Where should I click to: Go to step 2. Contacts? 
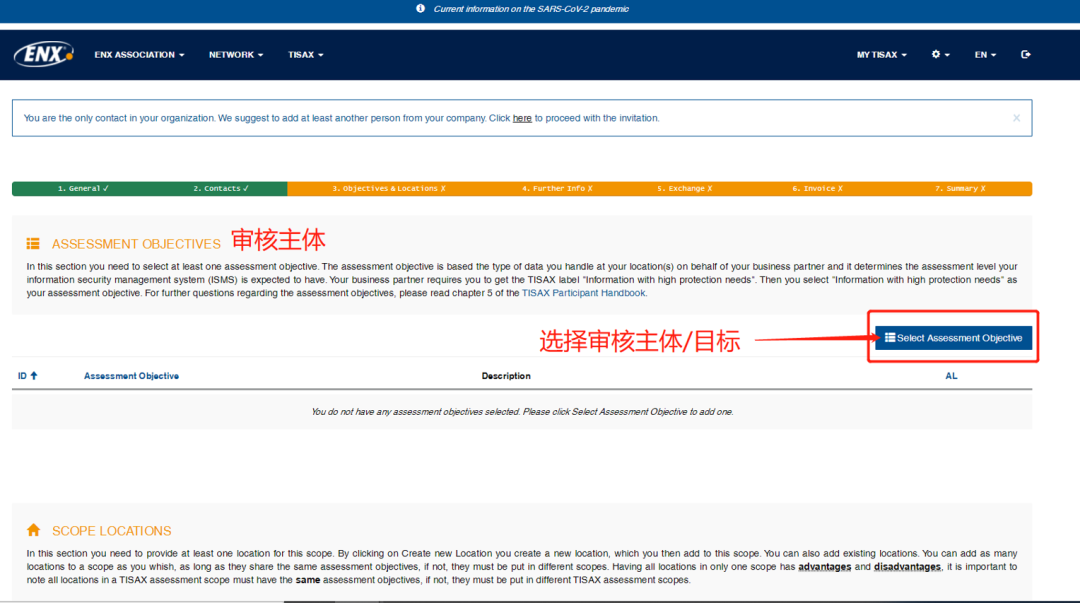(x=220, y=188)
